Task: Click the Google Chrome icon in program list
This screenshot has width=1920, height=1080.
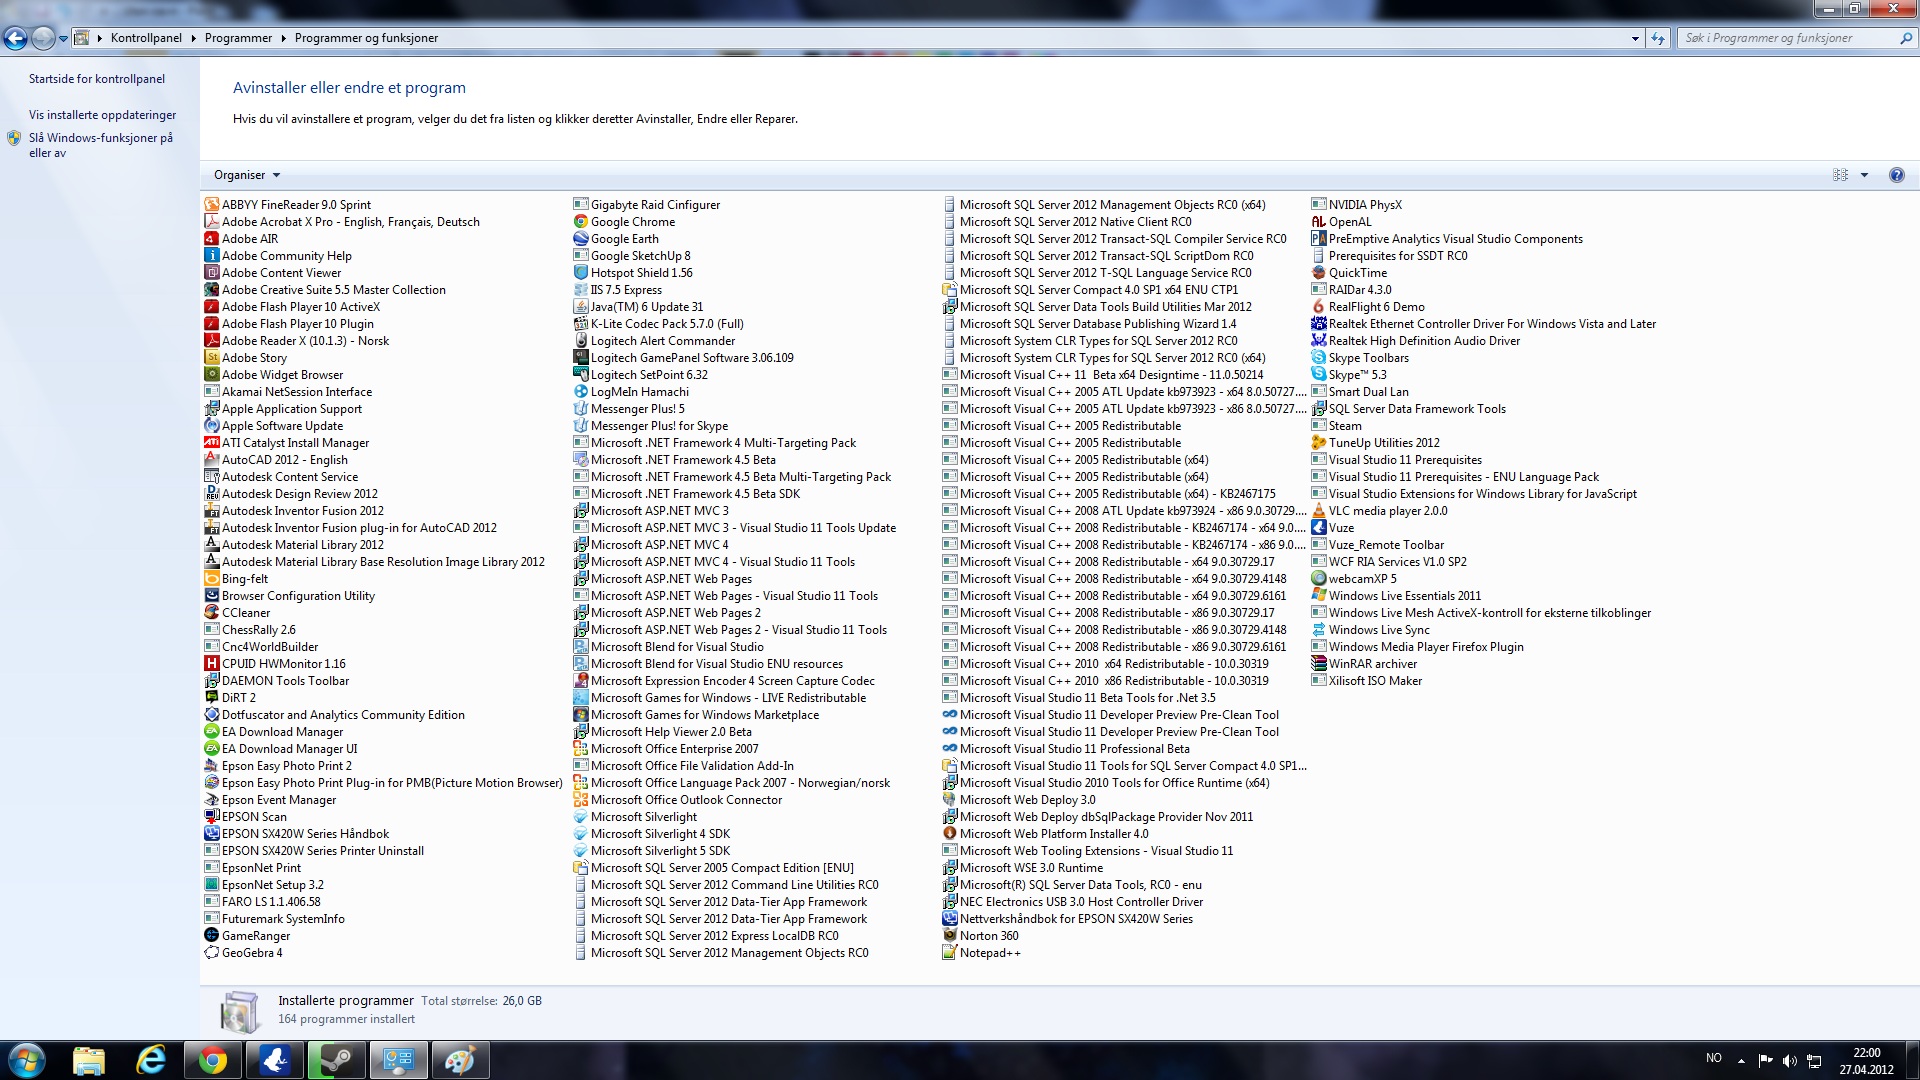Action: (580, 222)
